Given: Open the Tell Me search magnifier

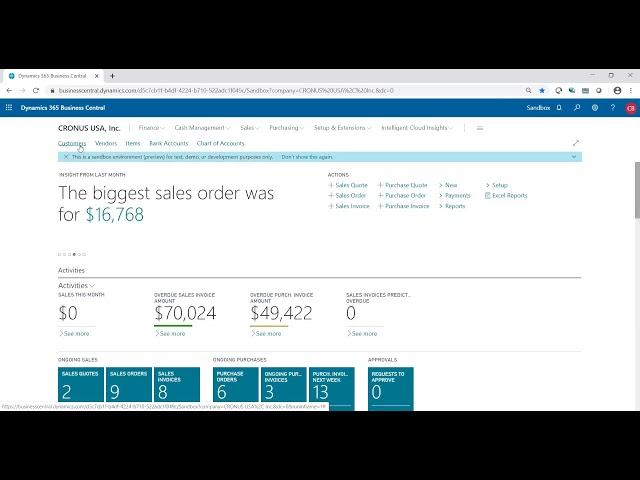Looking at the screenshot, I should tap(577, 108).
